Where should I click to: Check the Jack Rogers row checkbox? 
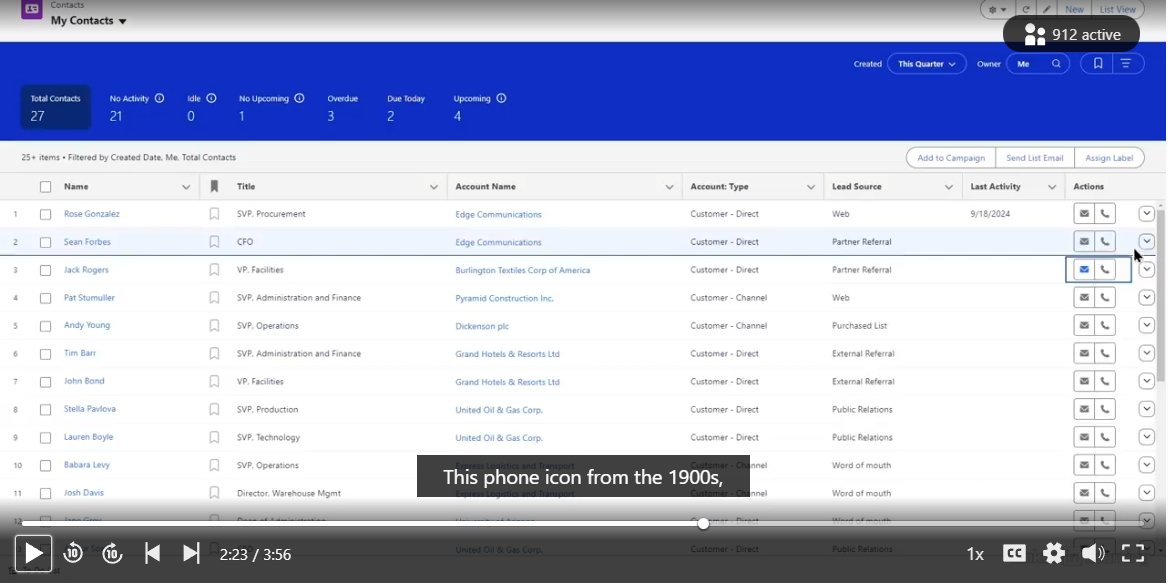pyautogui.click(x=45, y=271)
